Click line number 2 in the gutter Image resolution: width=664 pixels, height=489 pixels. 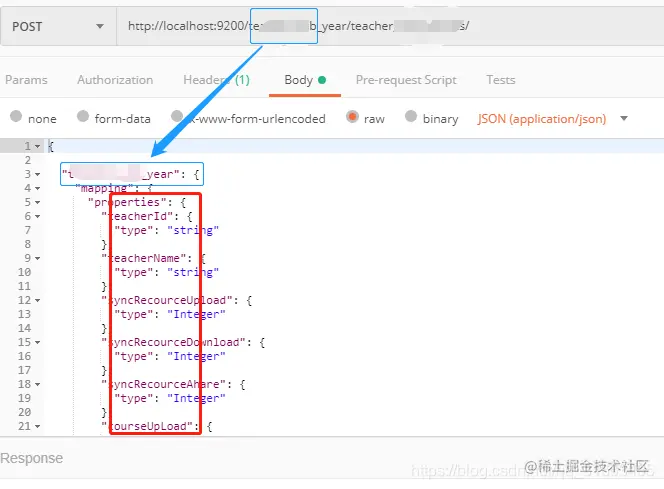28,160
